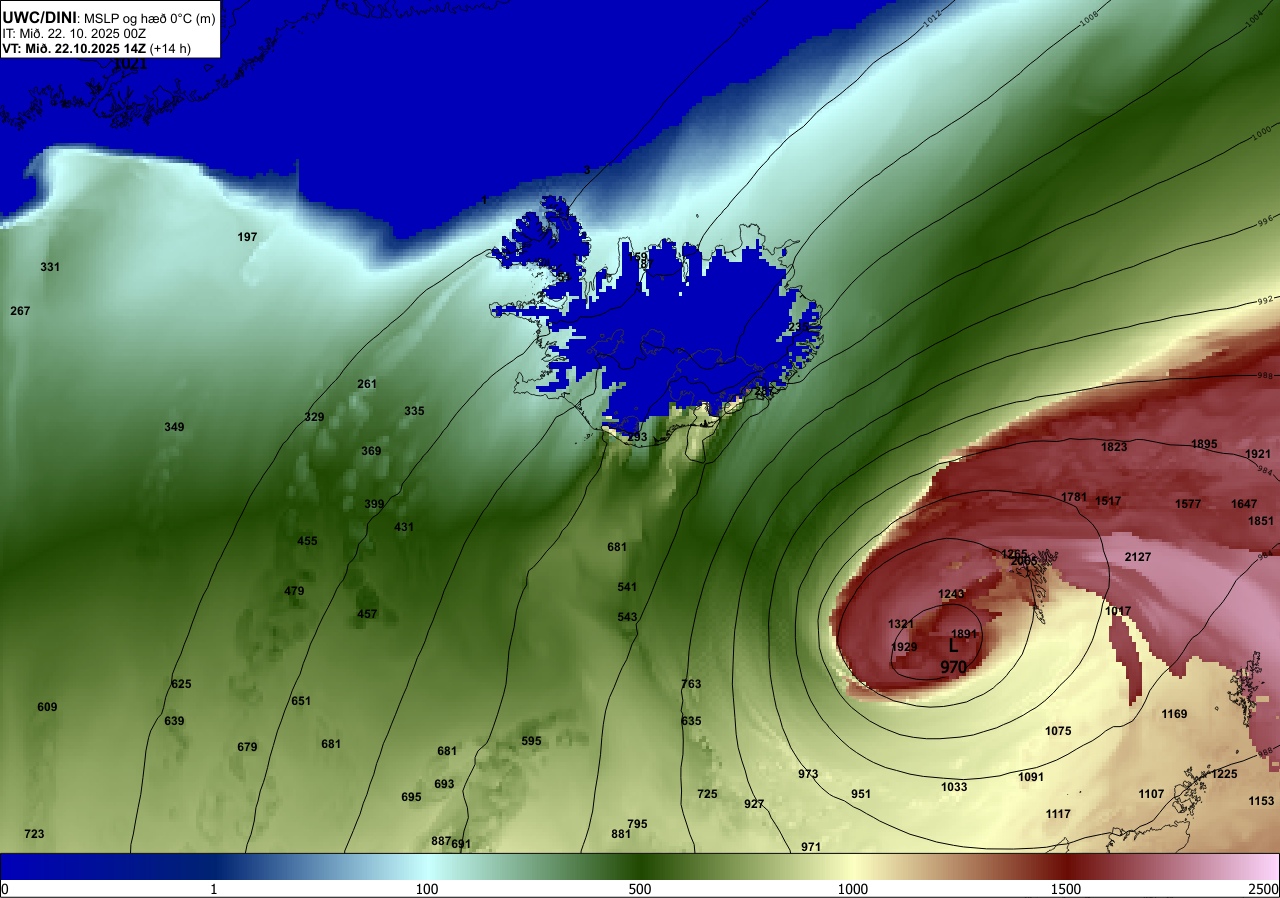Click the height value '1823'
The height and width of the screenshot is (898, 1280).
[1114, 447]
